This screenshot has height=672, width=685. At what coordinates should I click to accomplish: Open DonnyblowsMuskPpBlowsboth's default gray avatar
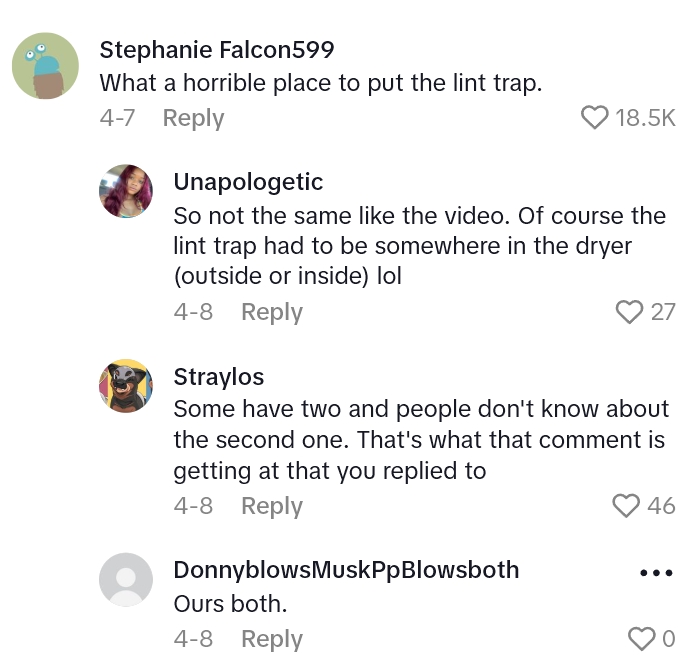tap(126, 579)
